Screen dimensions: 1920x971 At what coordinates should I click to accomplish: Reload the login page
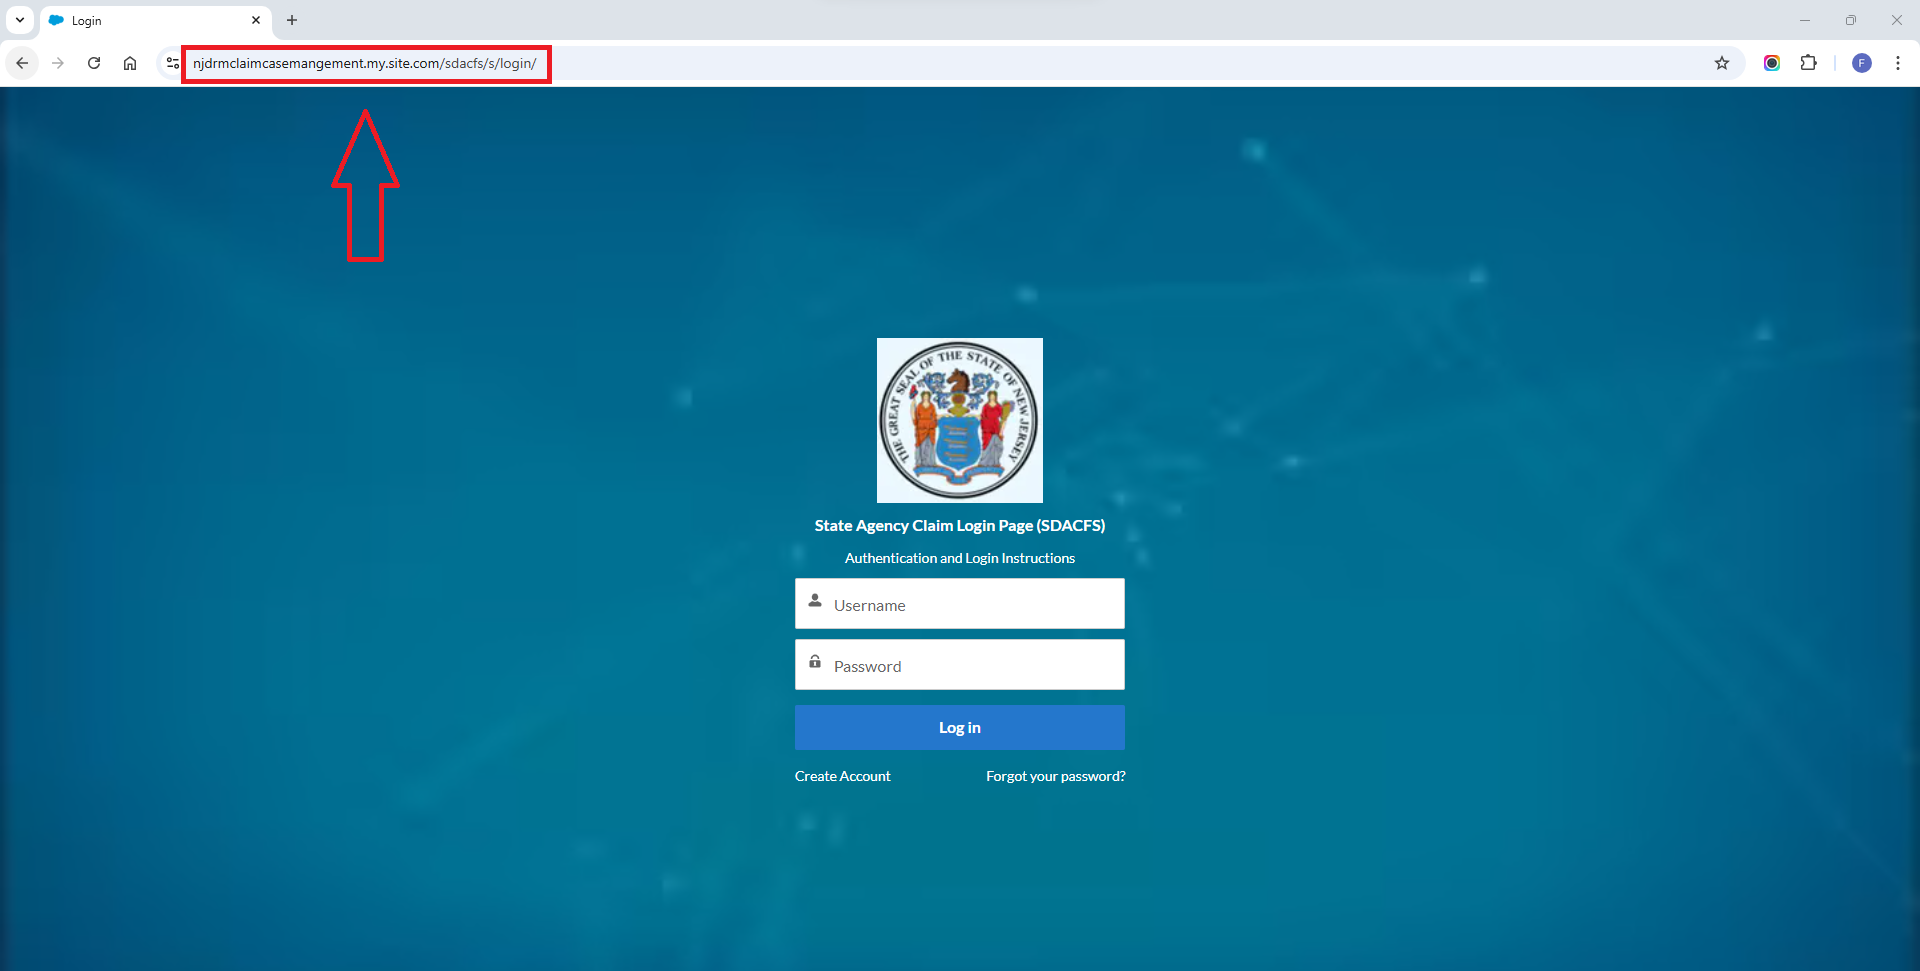(x=94, y=63)
